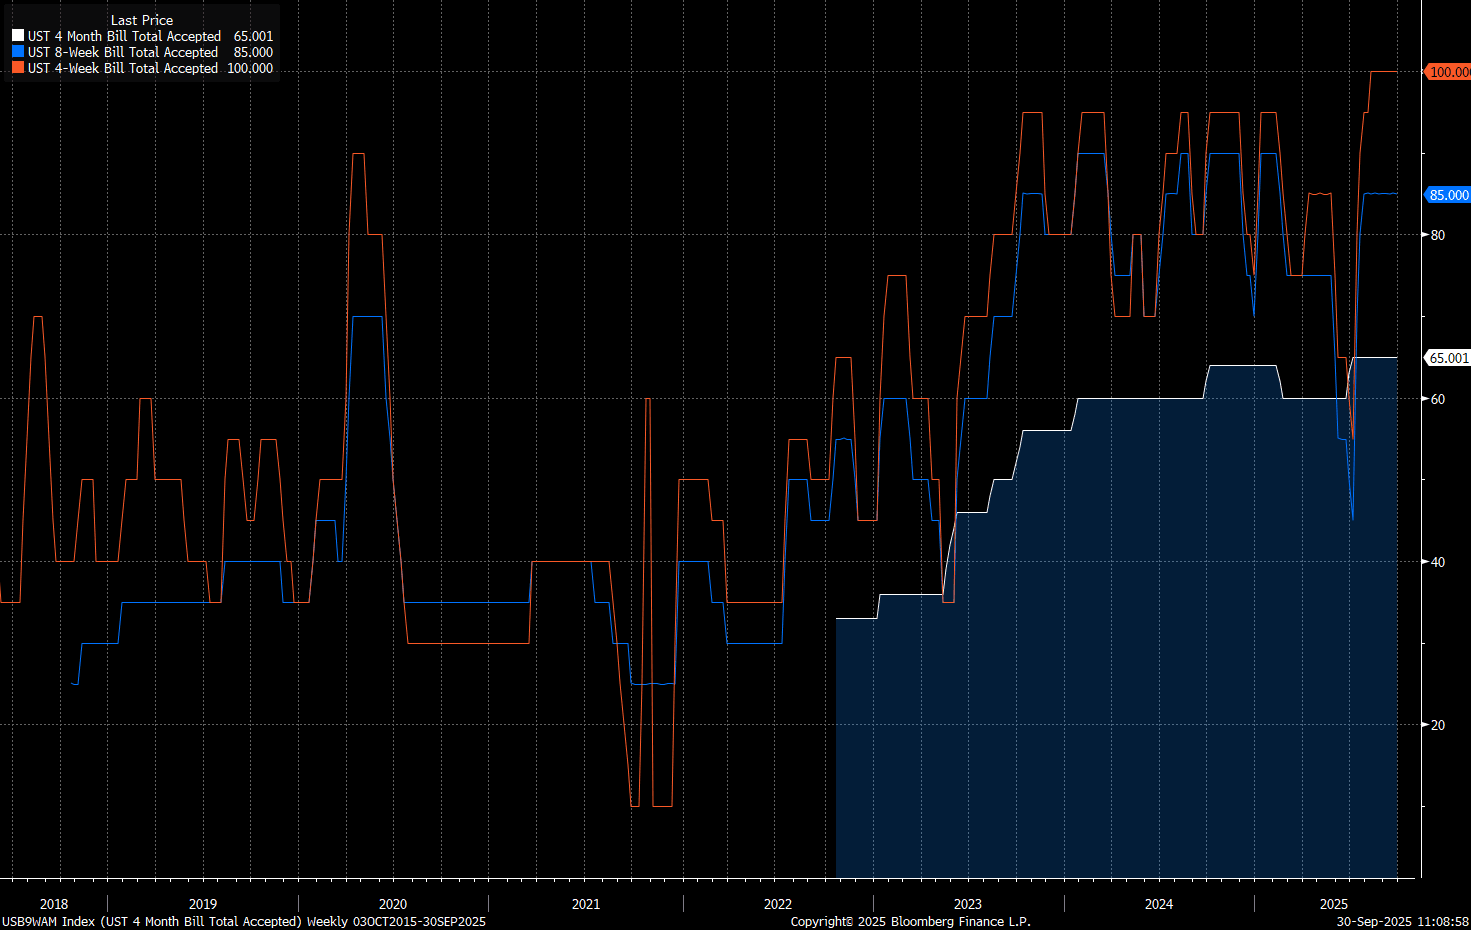Click the white 65.001 price tag on axis
This screenshot has height=930, width=1471.
click(1448, 358)
